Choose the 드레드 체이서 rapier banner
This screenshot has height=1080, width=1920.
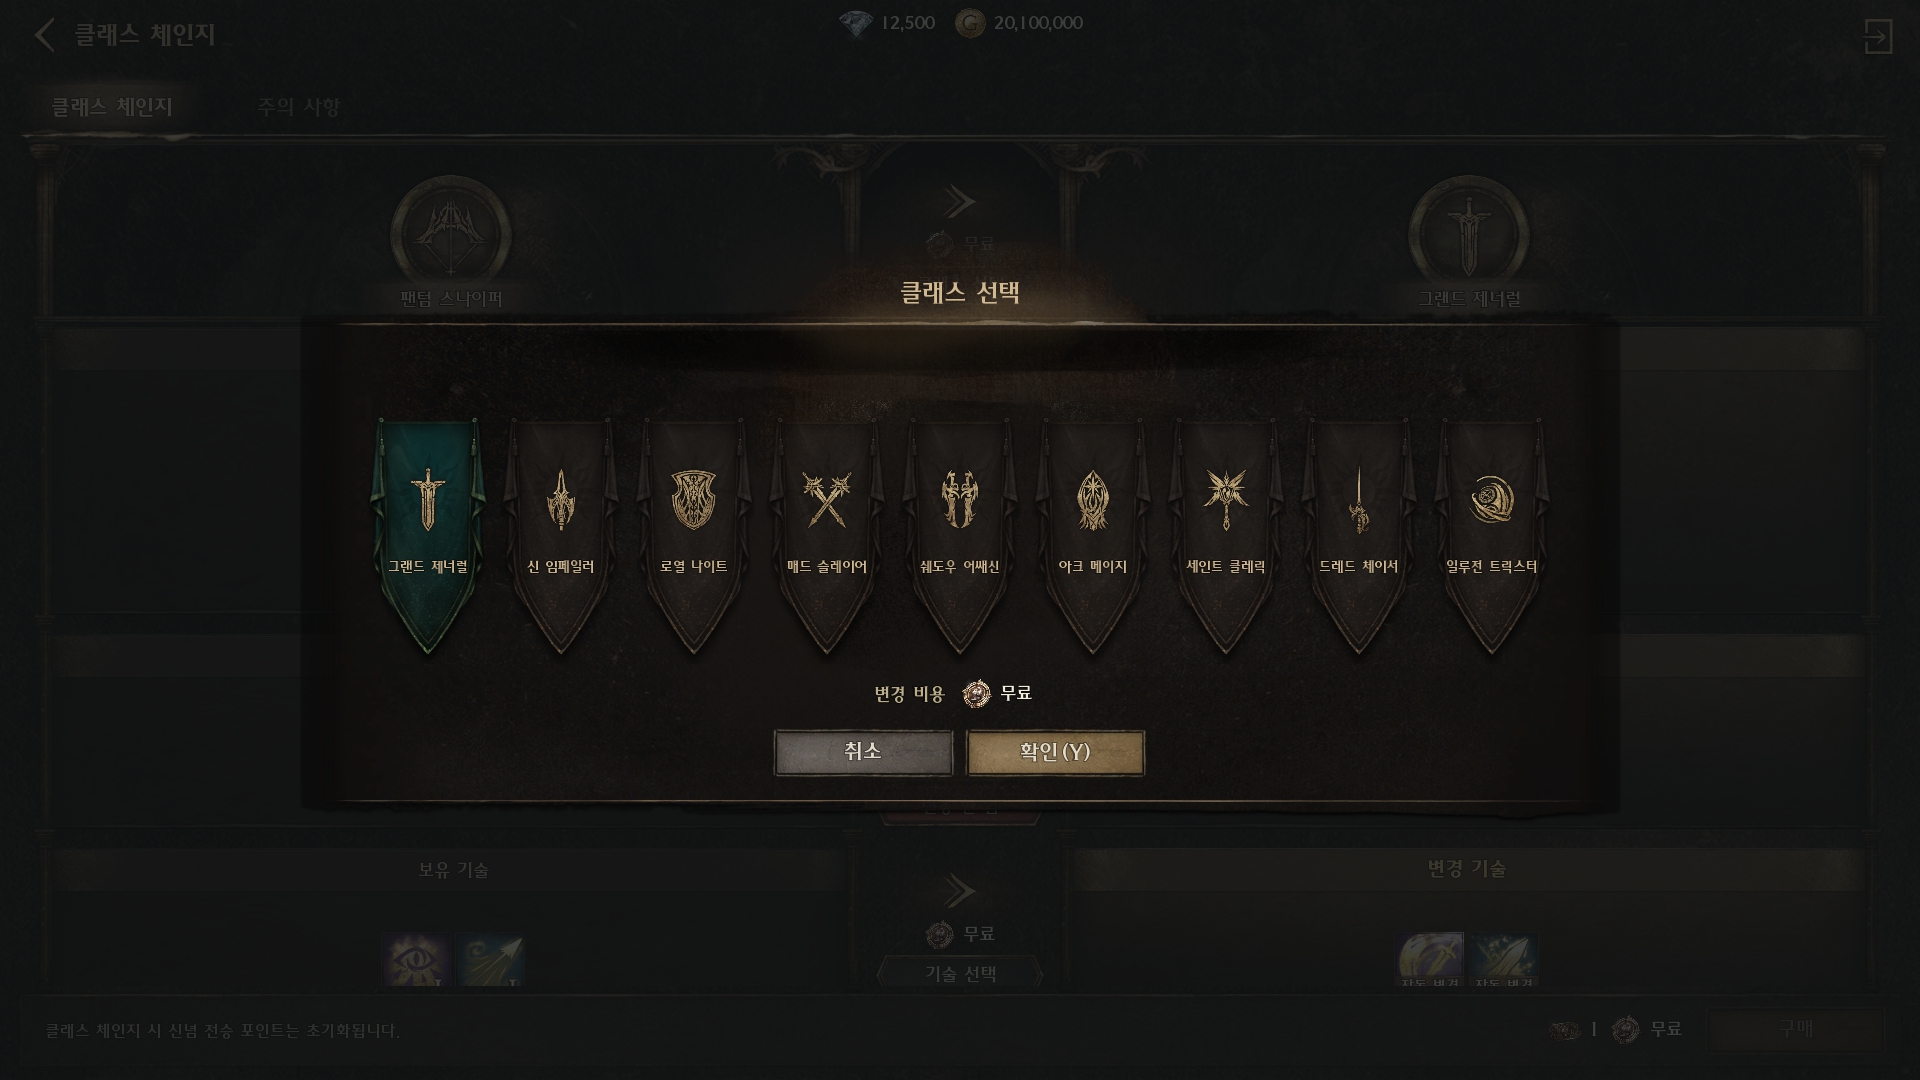coord(1359,536)
